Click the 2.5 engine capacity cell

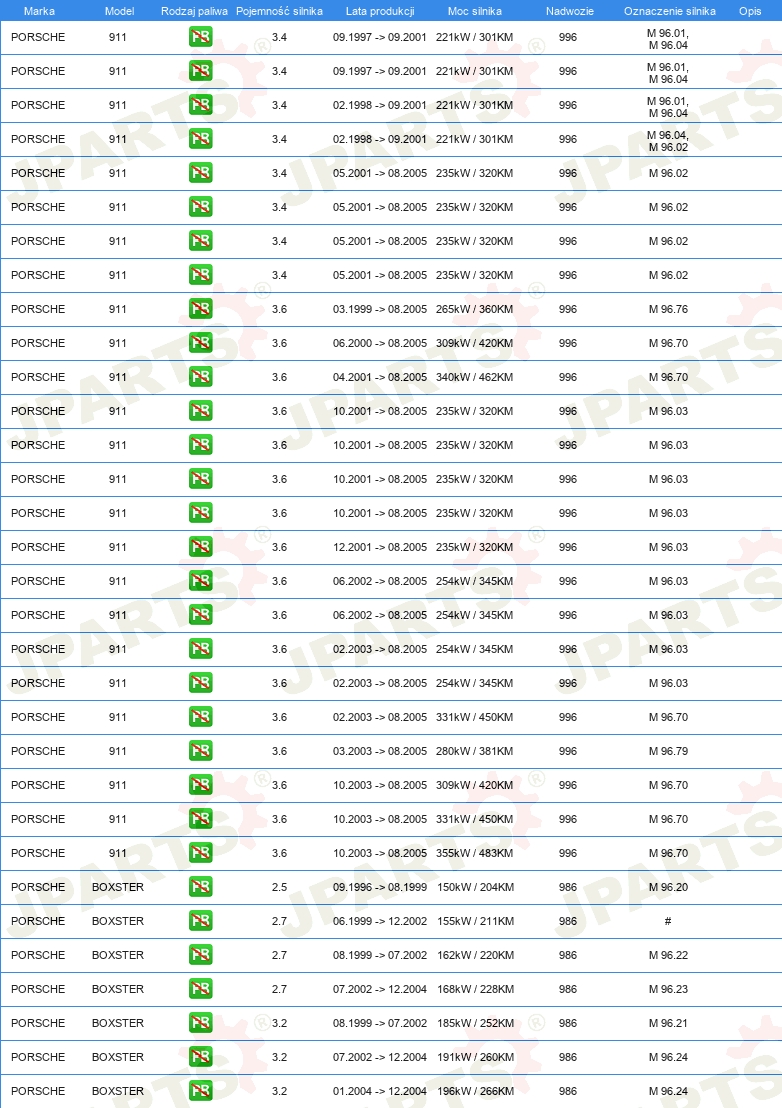point(280,887)
